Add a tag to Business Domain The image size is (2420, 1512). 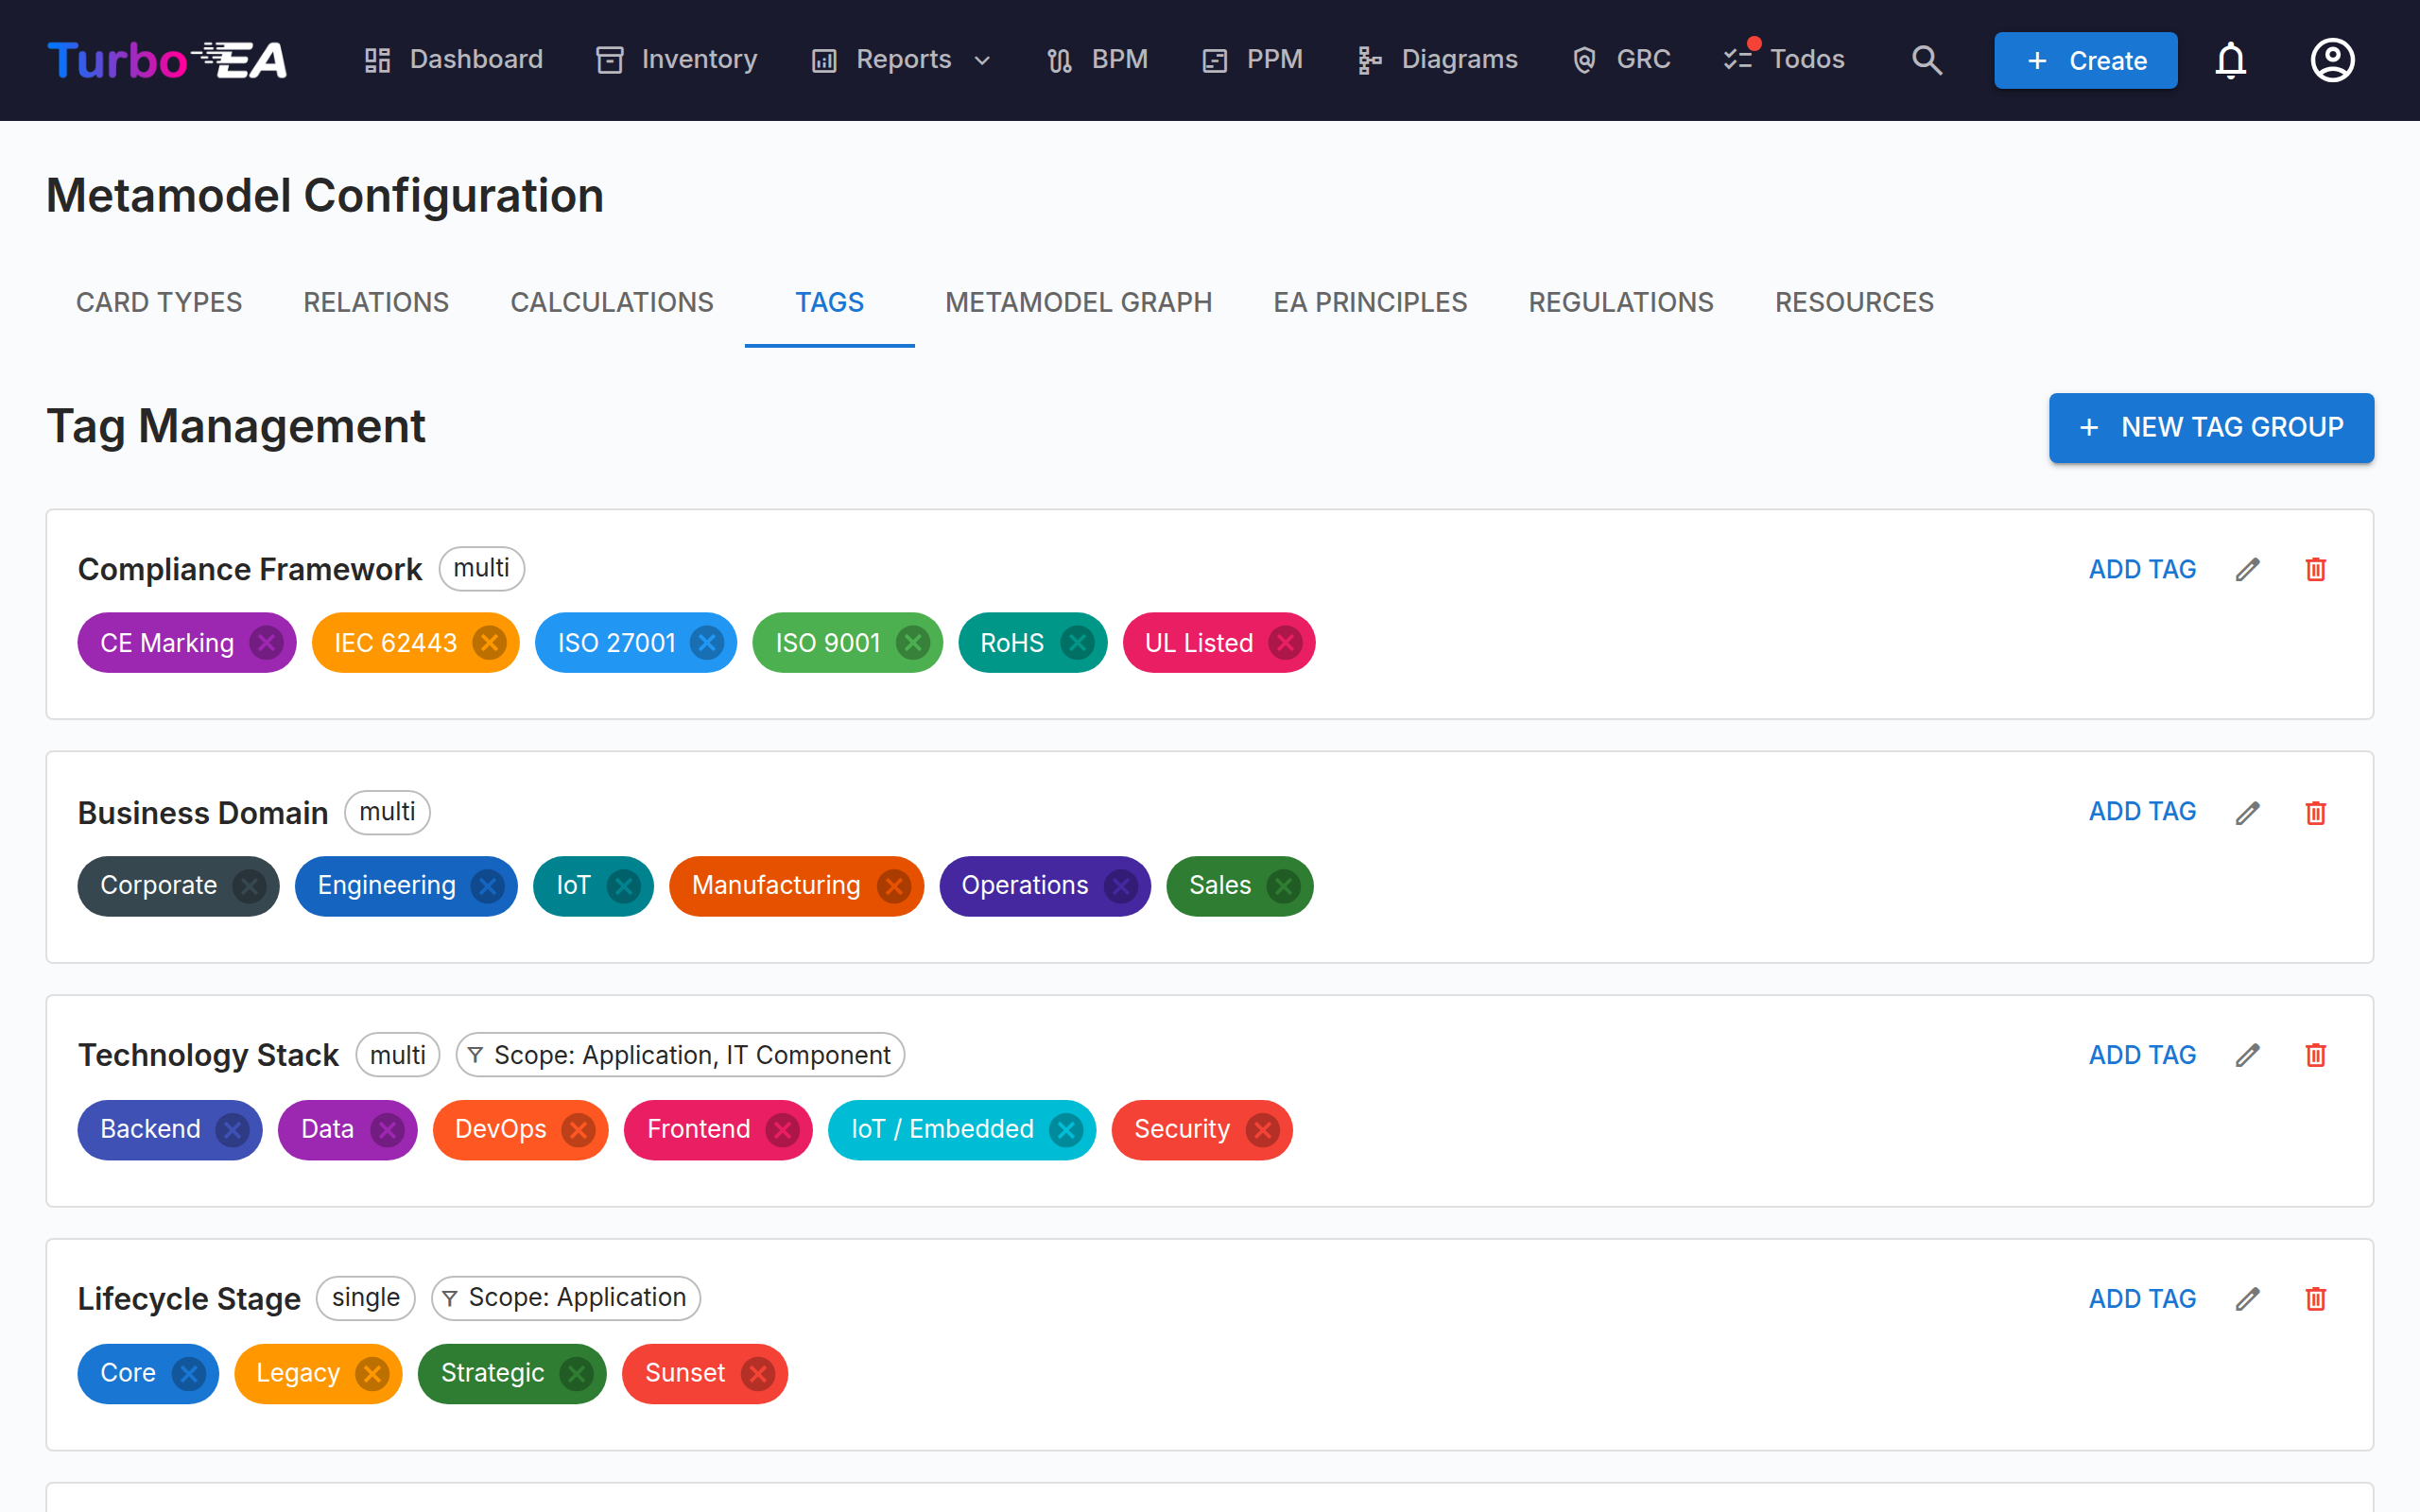(2142, 811)
